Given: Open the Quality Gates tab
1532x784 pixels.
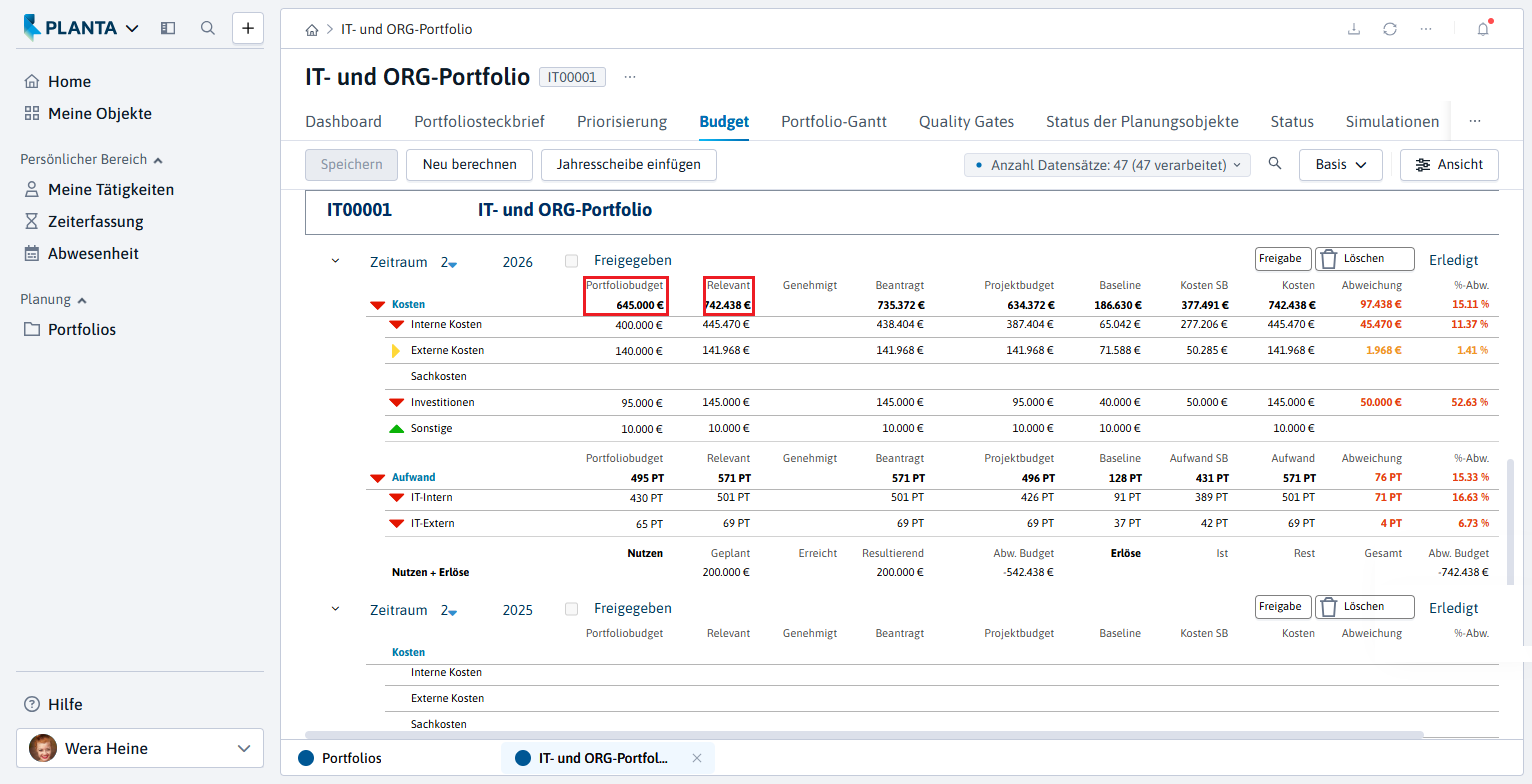Looking at the screenshot, I should 966,122.
